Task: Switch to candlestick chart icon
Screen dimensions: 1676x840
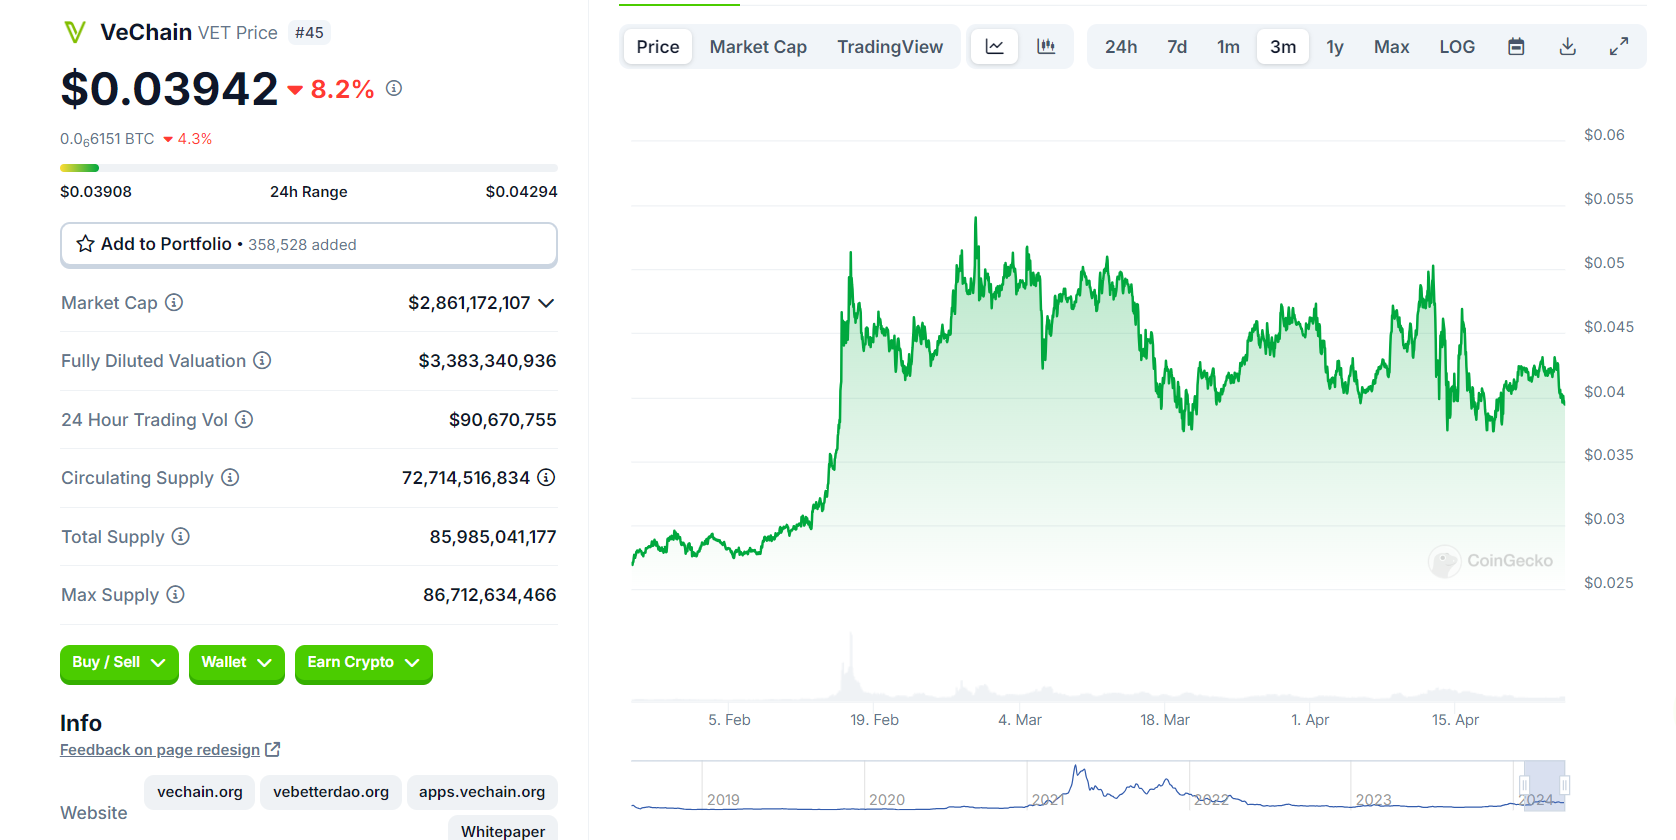Action: click(1046, 47)
